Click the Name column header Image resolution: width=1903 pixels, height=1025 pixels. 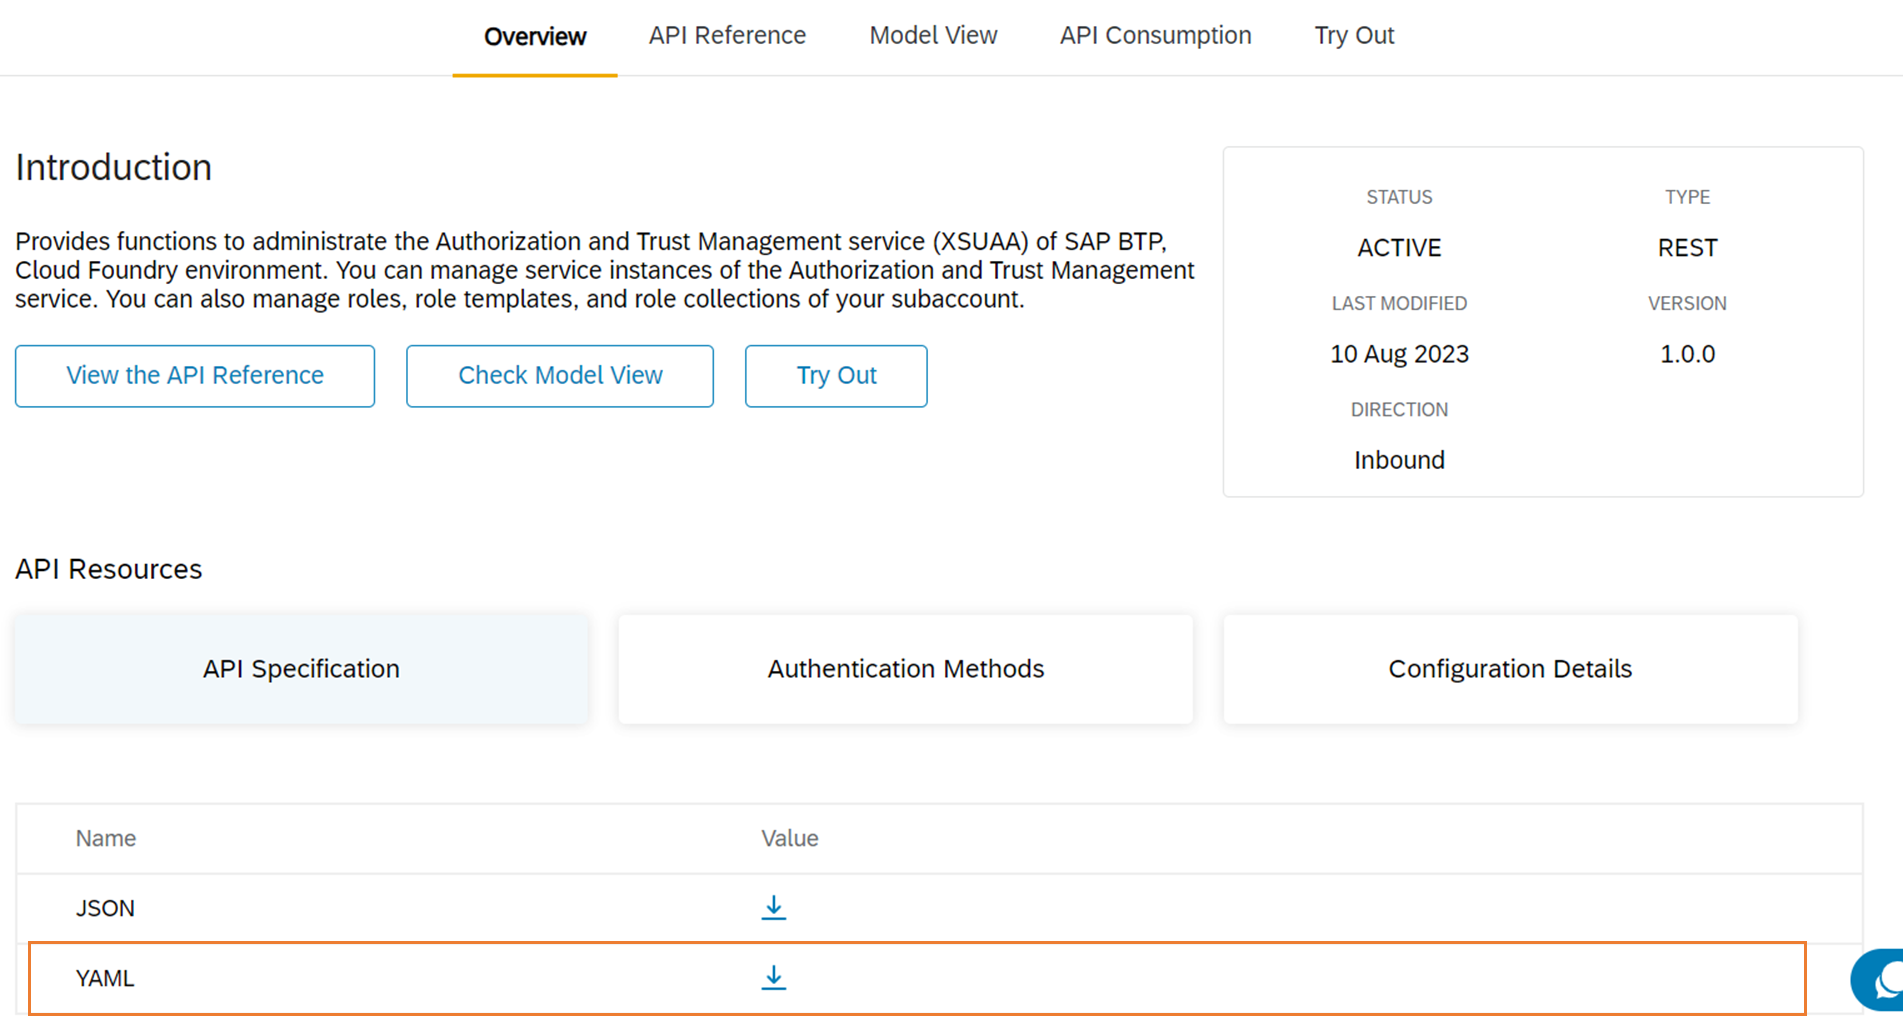106,838
